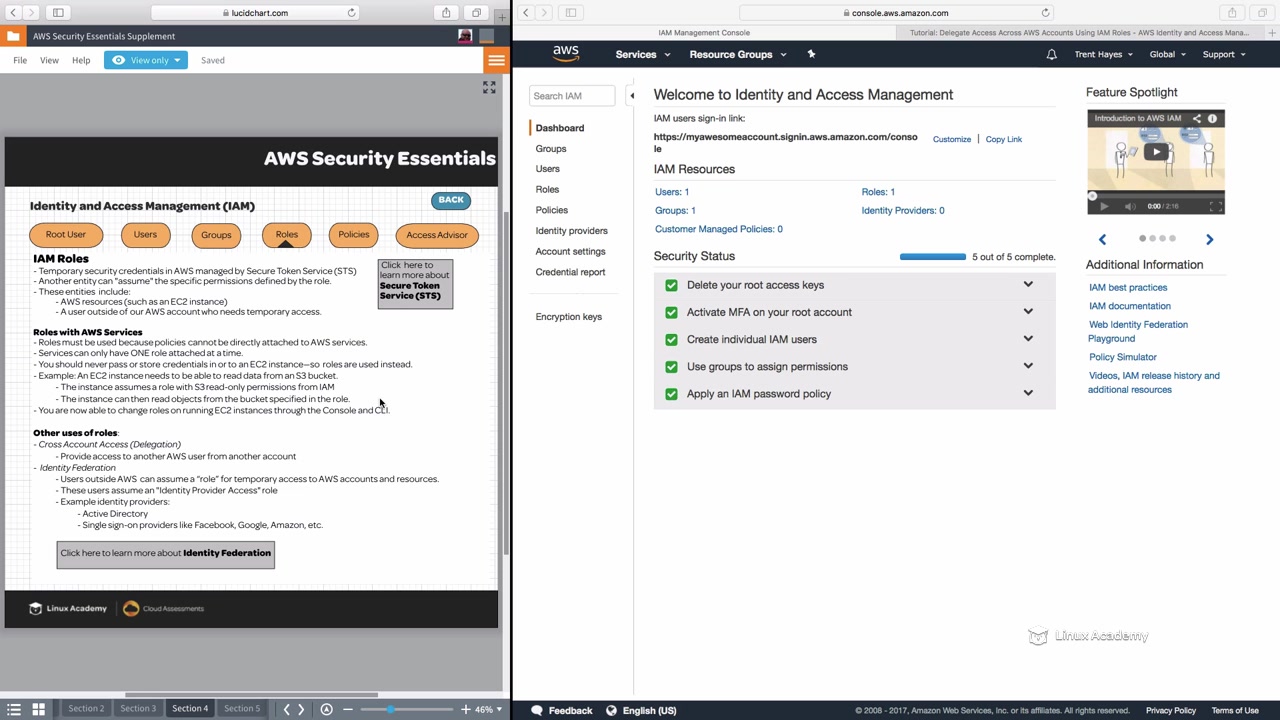Click the pin icon in AWS navbar
Screen dimensions: 1280x720
[811, 54]
